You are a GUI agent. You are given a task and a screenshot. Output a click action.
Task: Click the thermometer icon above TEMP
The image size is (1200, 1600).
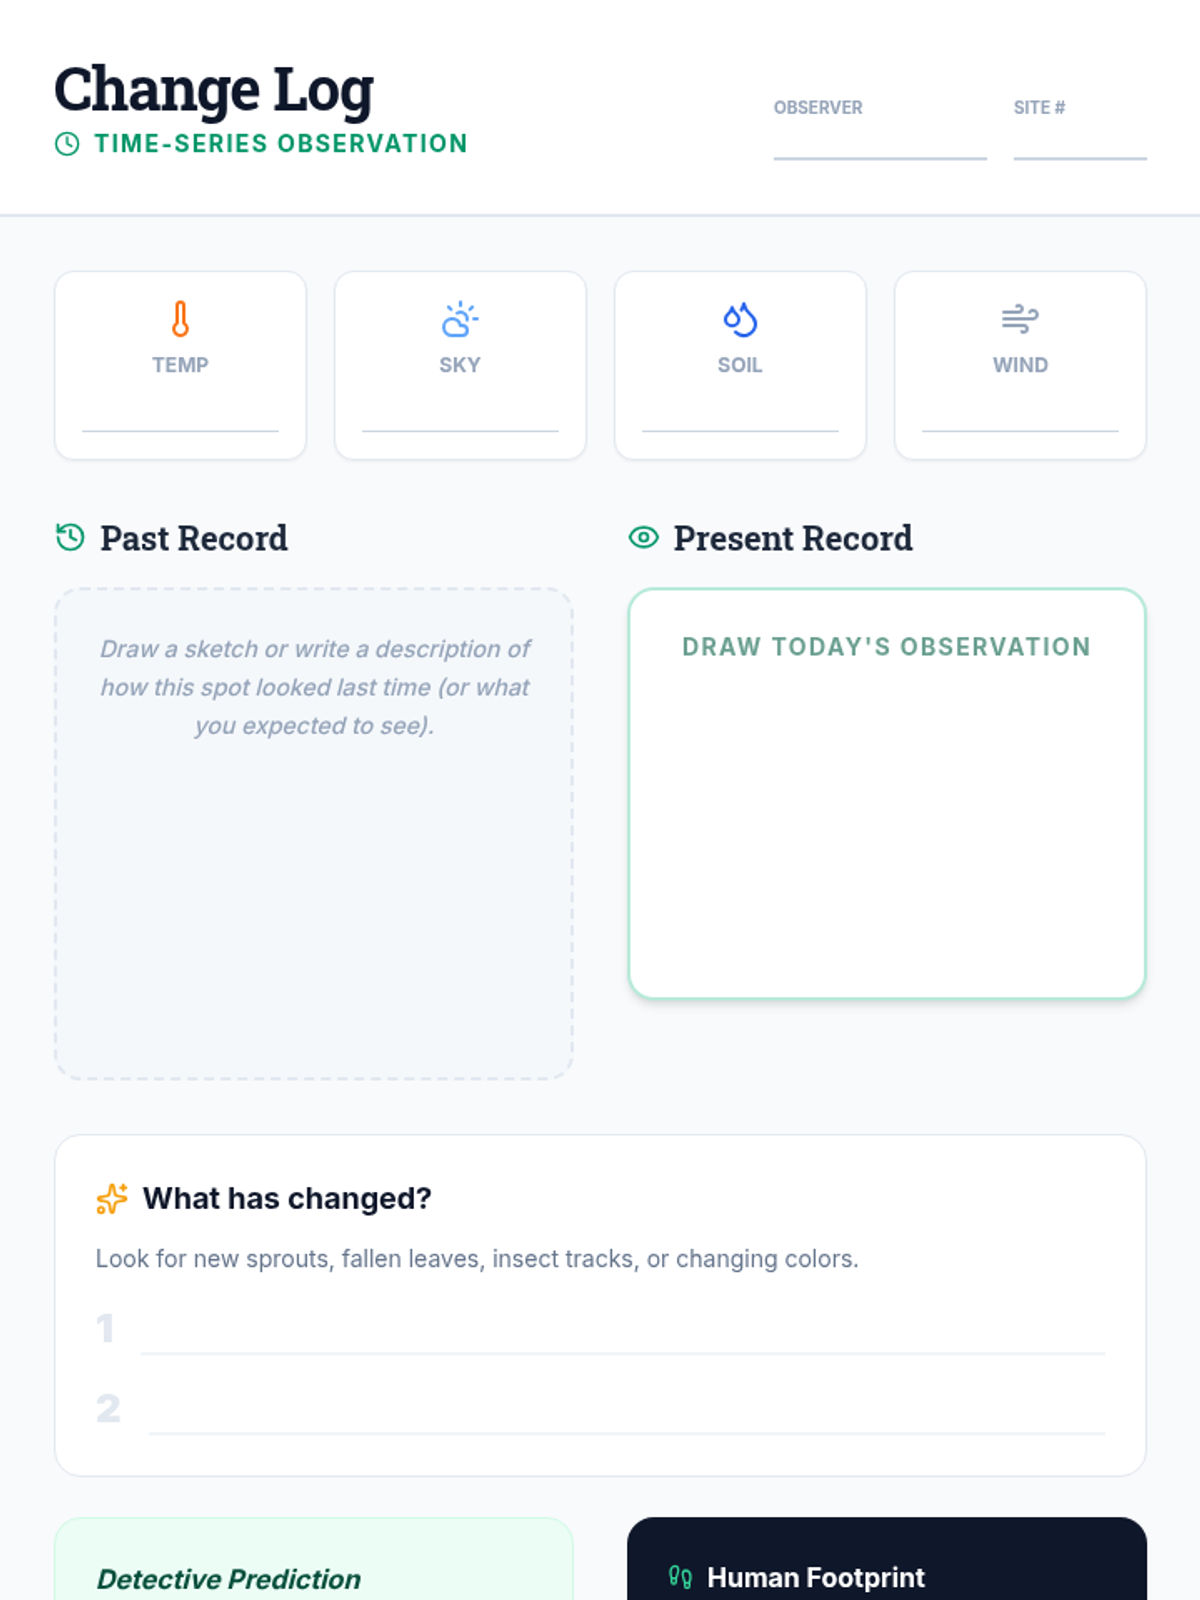tap(180, 320)
